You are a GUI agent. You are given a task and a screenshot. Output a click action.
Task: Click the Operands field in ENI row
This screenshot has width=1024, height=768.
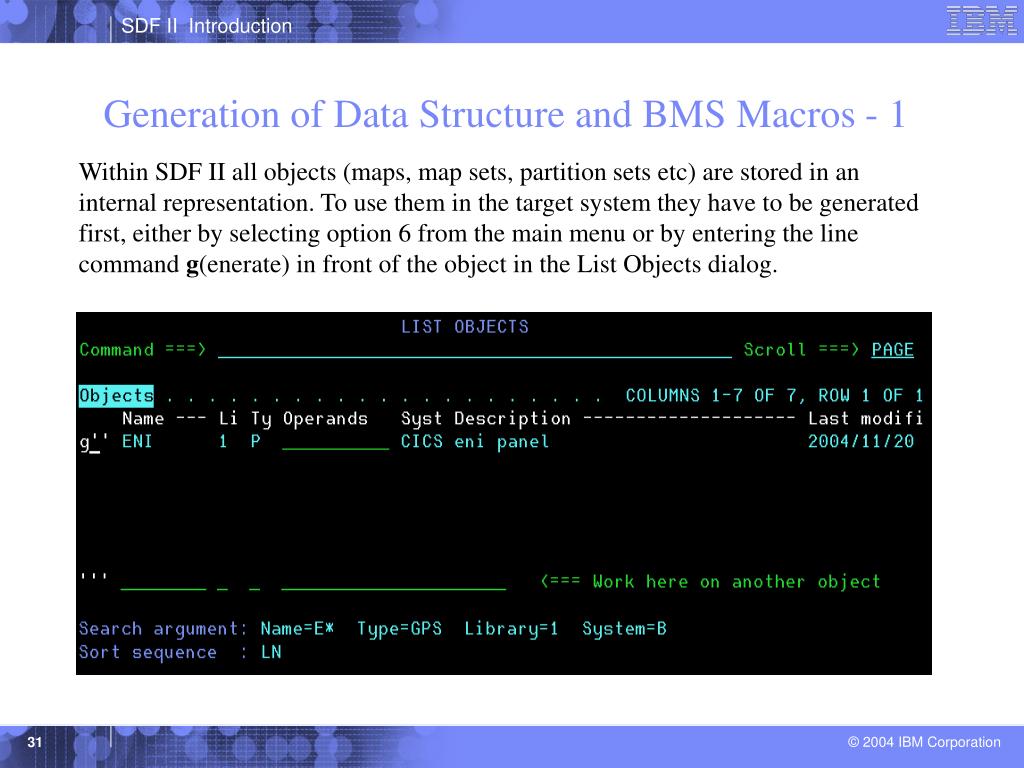(336, 442)
